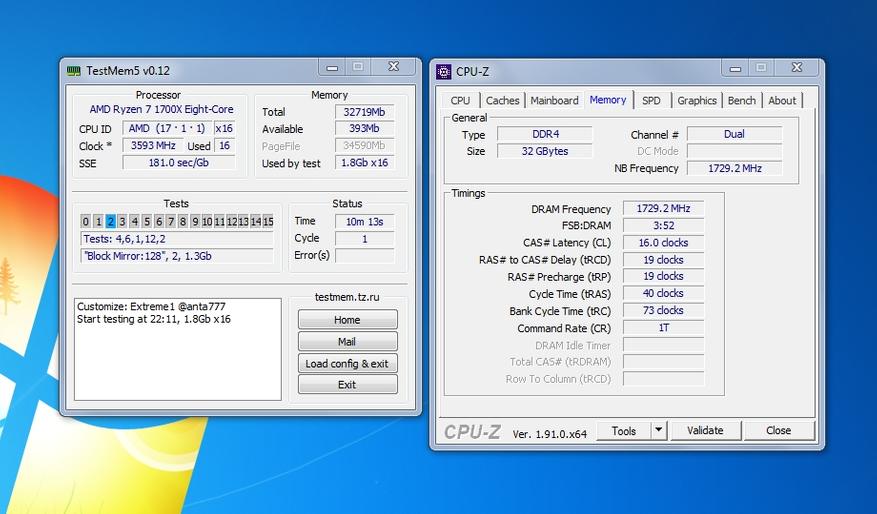This screenshot has width=877, height=514.
Task: Click the Cycle '1' value field
Action: (364, 239)
